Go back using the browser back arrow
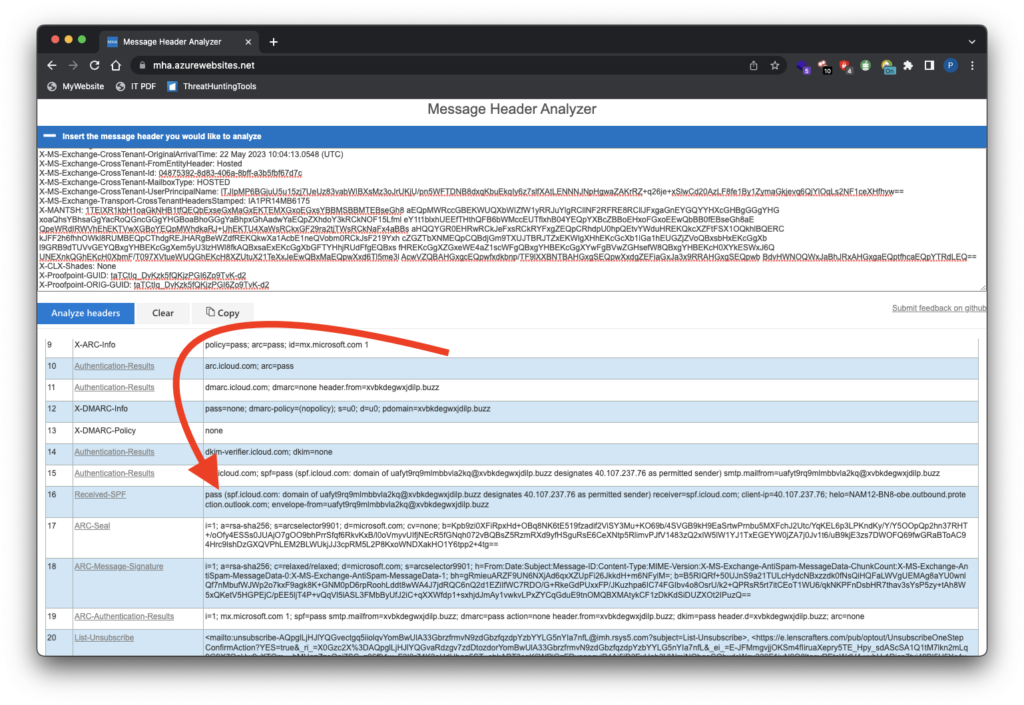Screen dimensions: 1024x705 52,65
